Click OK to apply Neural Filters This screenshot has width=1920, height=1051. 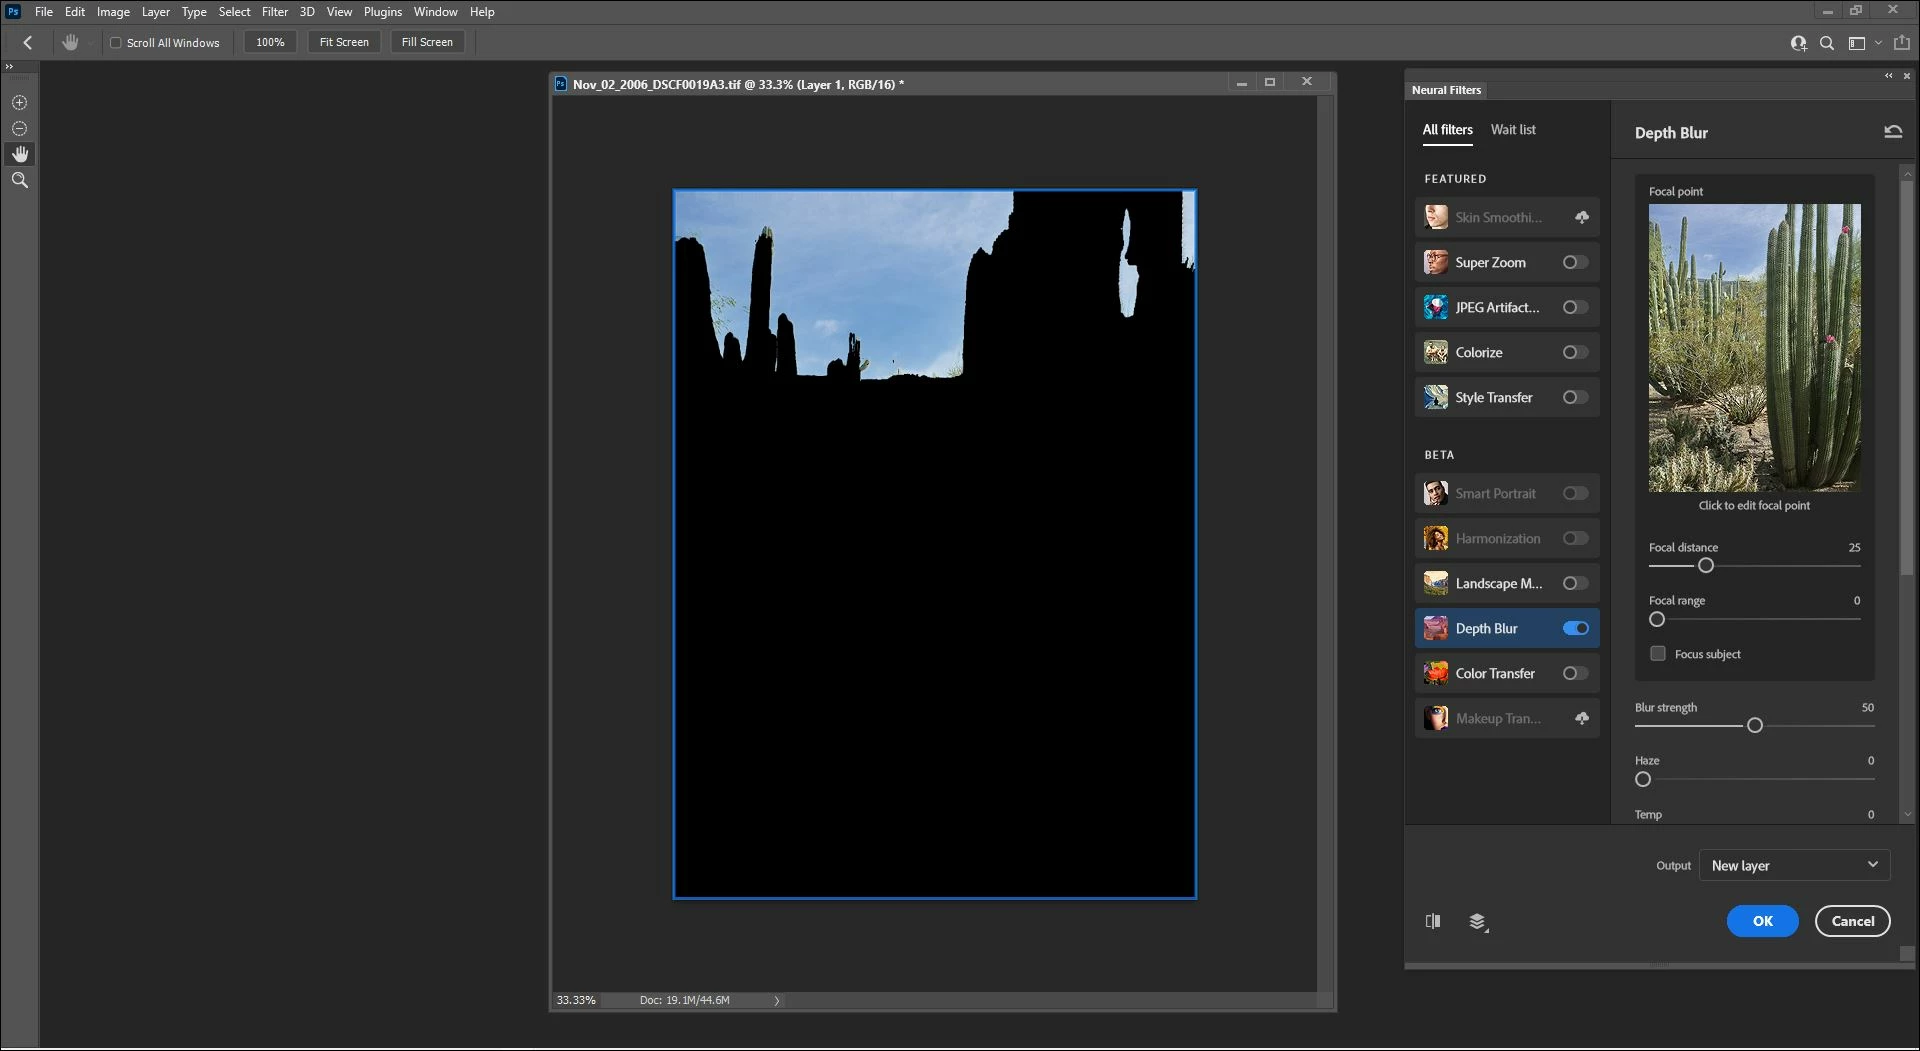pyautogui.click(x=1762, y=921)
